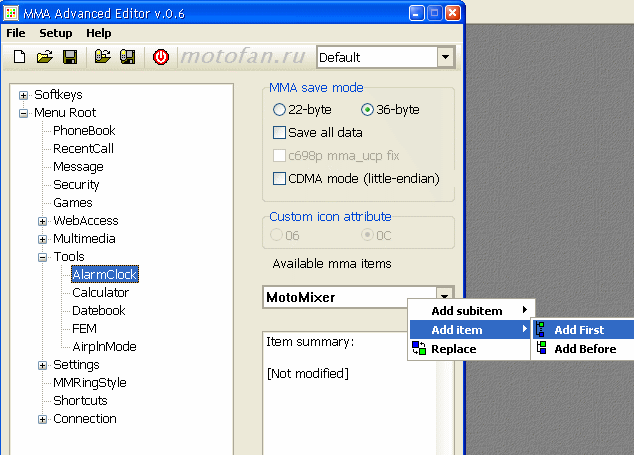Select PhoneBook in the tree
Screen dimensions: 634x455
[x=84, y=131]
